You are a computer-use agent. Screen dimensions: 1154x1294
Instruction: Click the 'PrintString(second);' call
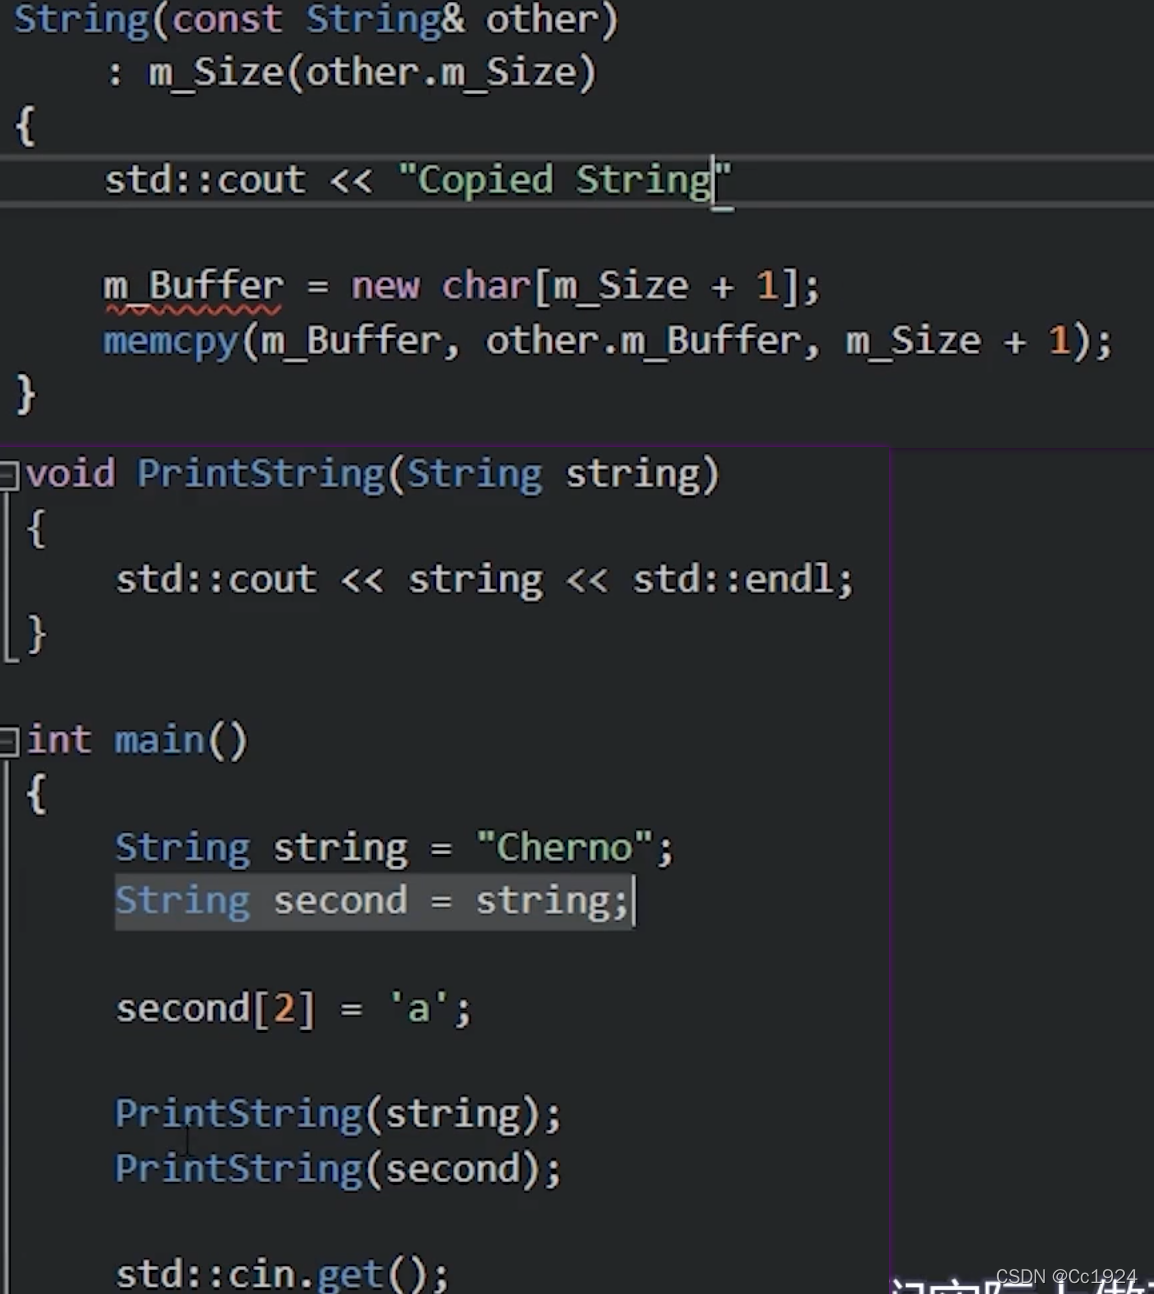(338, 1168)
